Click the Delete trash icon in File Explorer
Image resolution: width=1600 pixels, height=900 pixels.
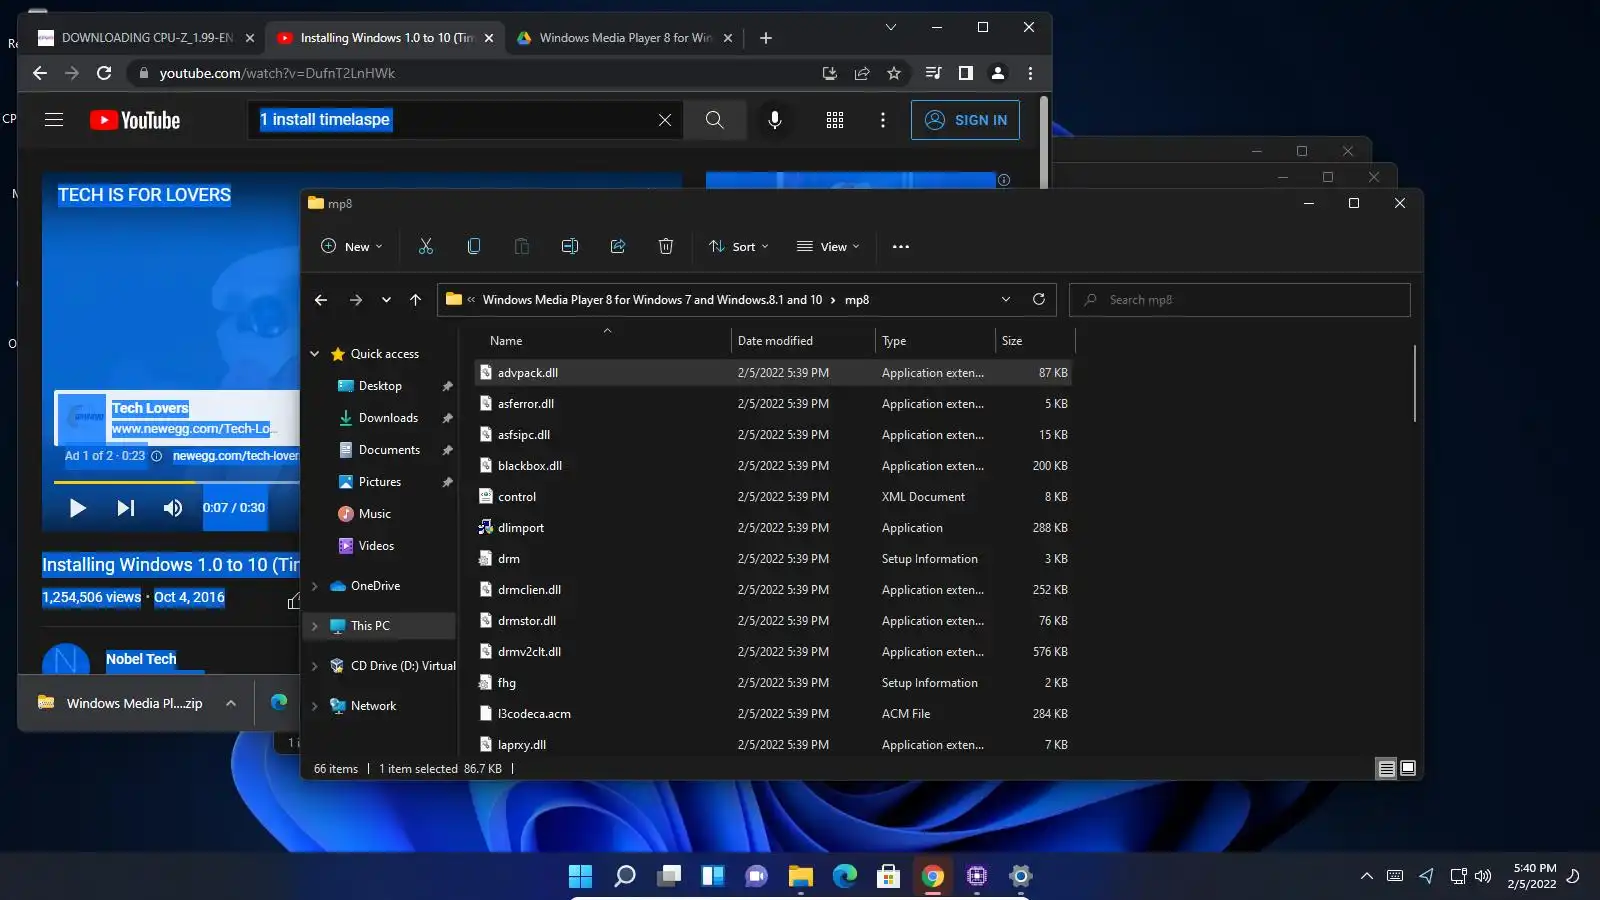coord(666,246)
